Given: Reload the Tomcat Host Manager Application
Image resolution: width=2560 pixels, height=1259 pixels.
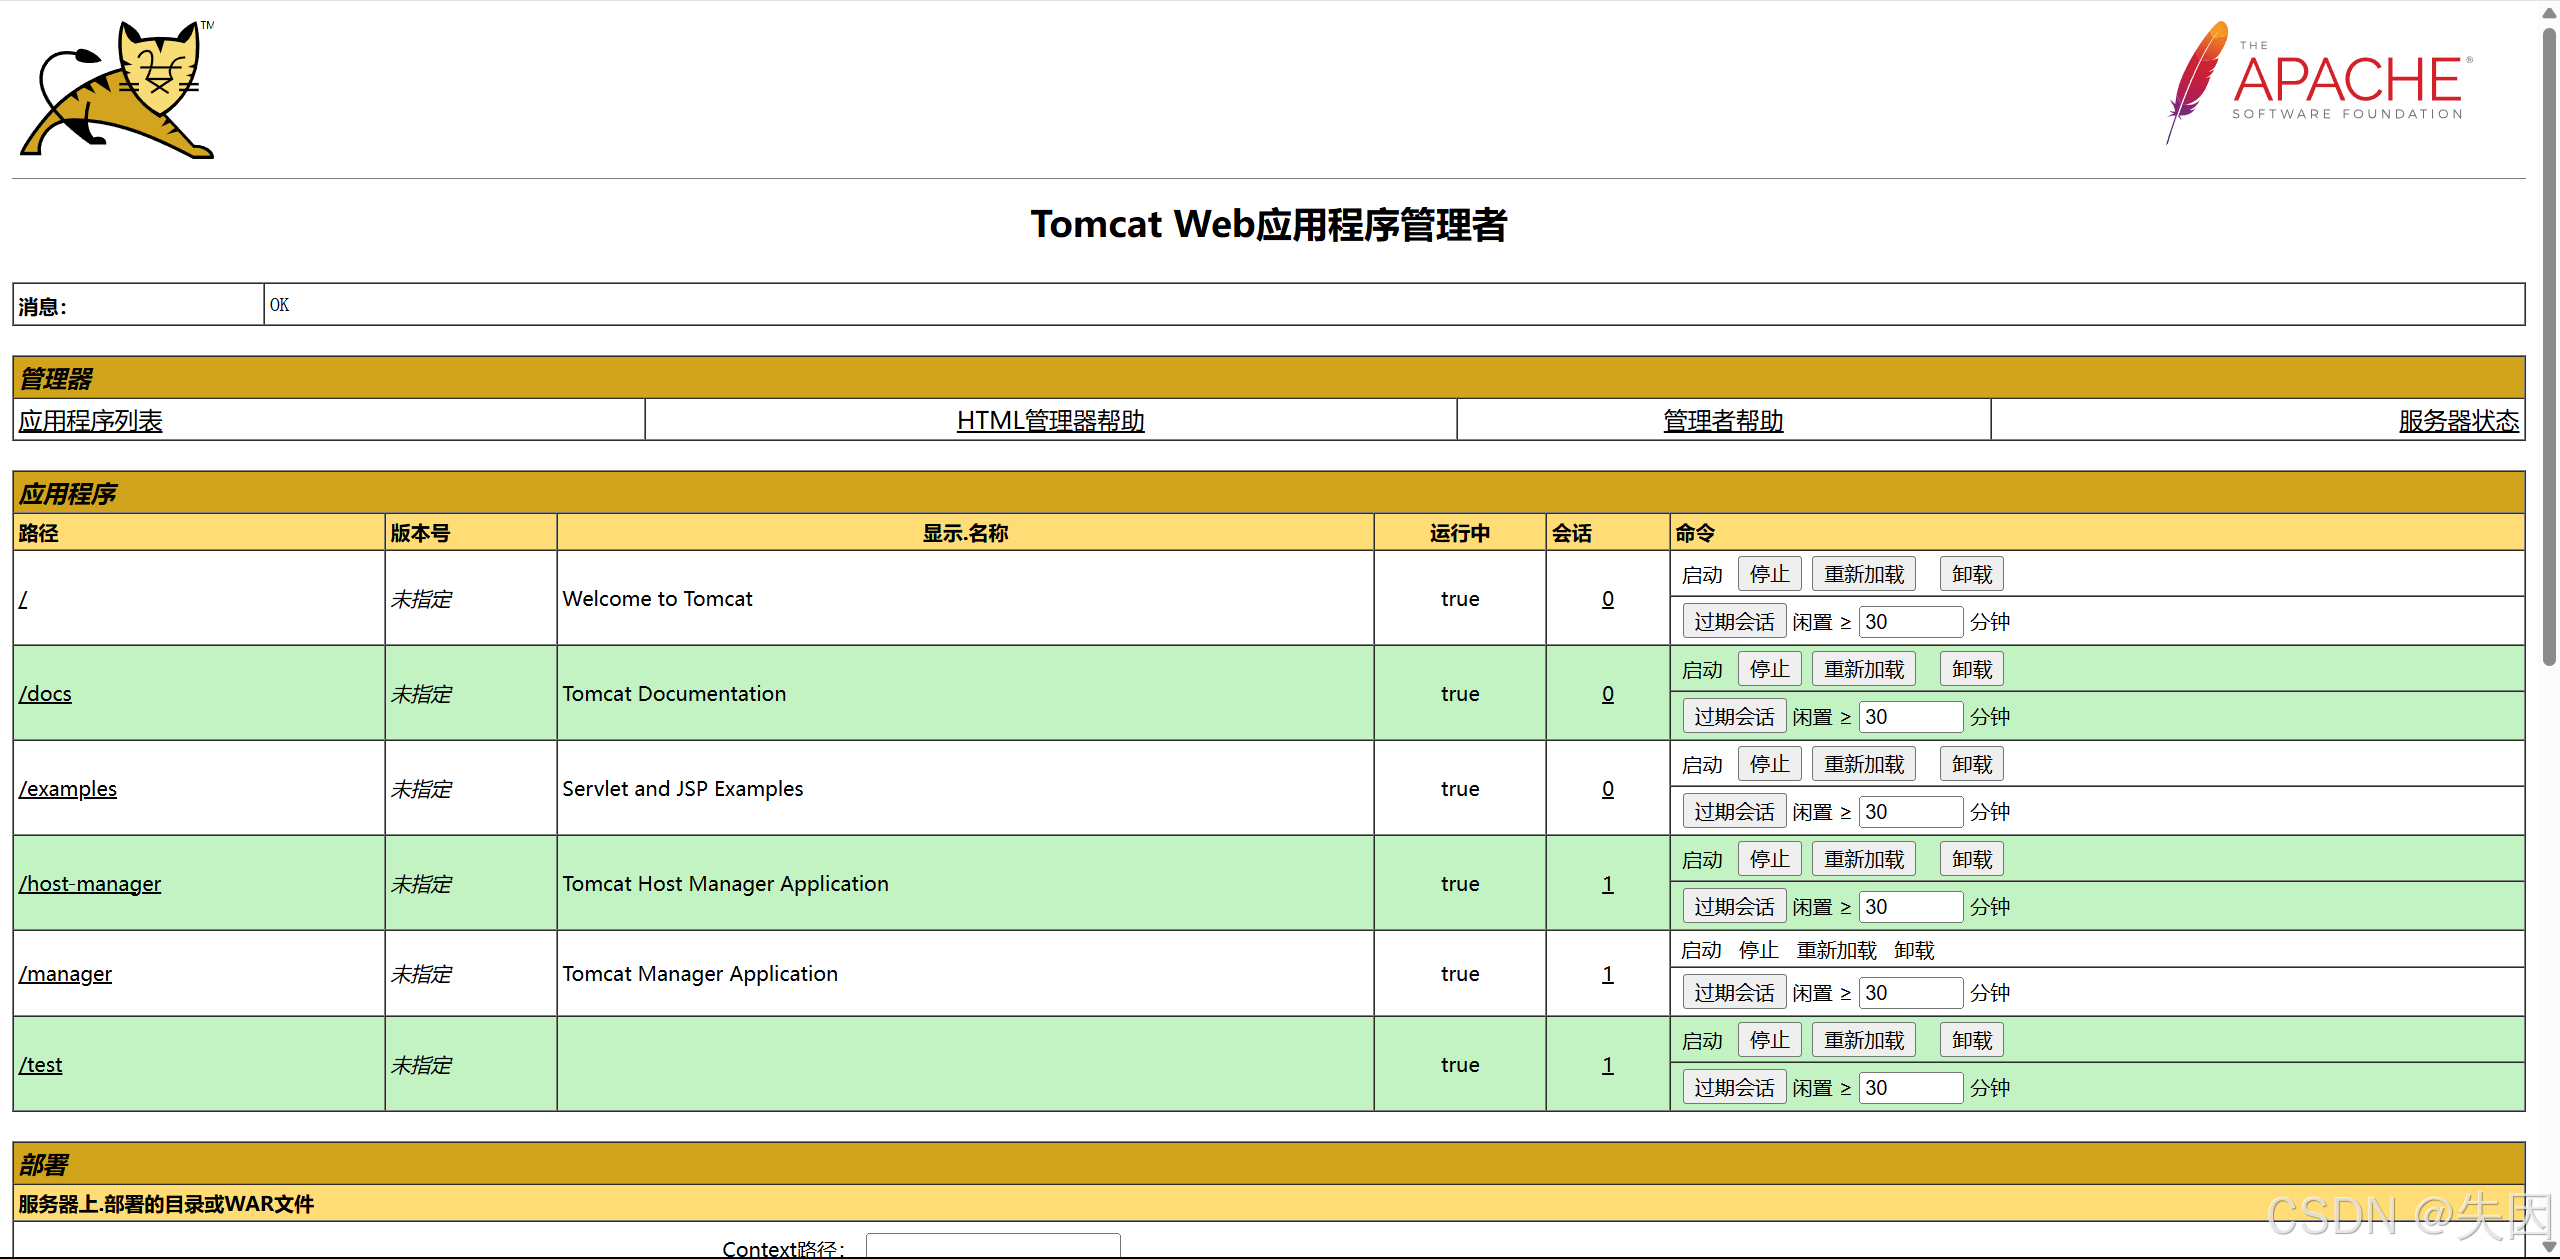Looking at the screenshot, I should (1863, 859).
